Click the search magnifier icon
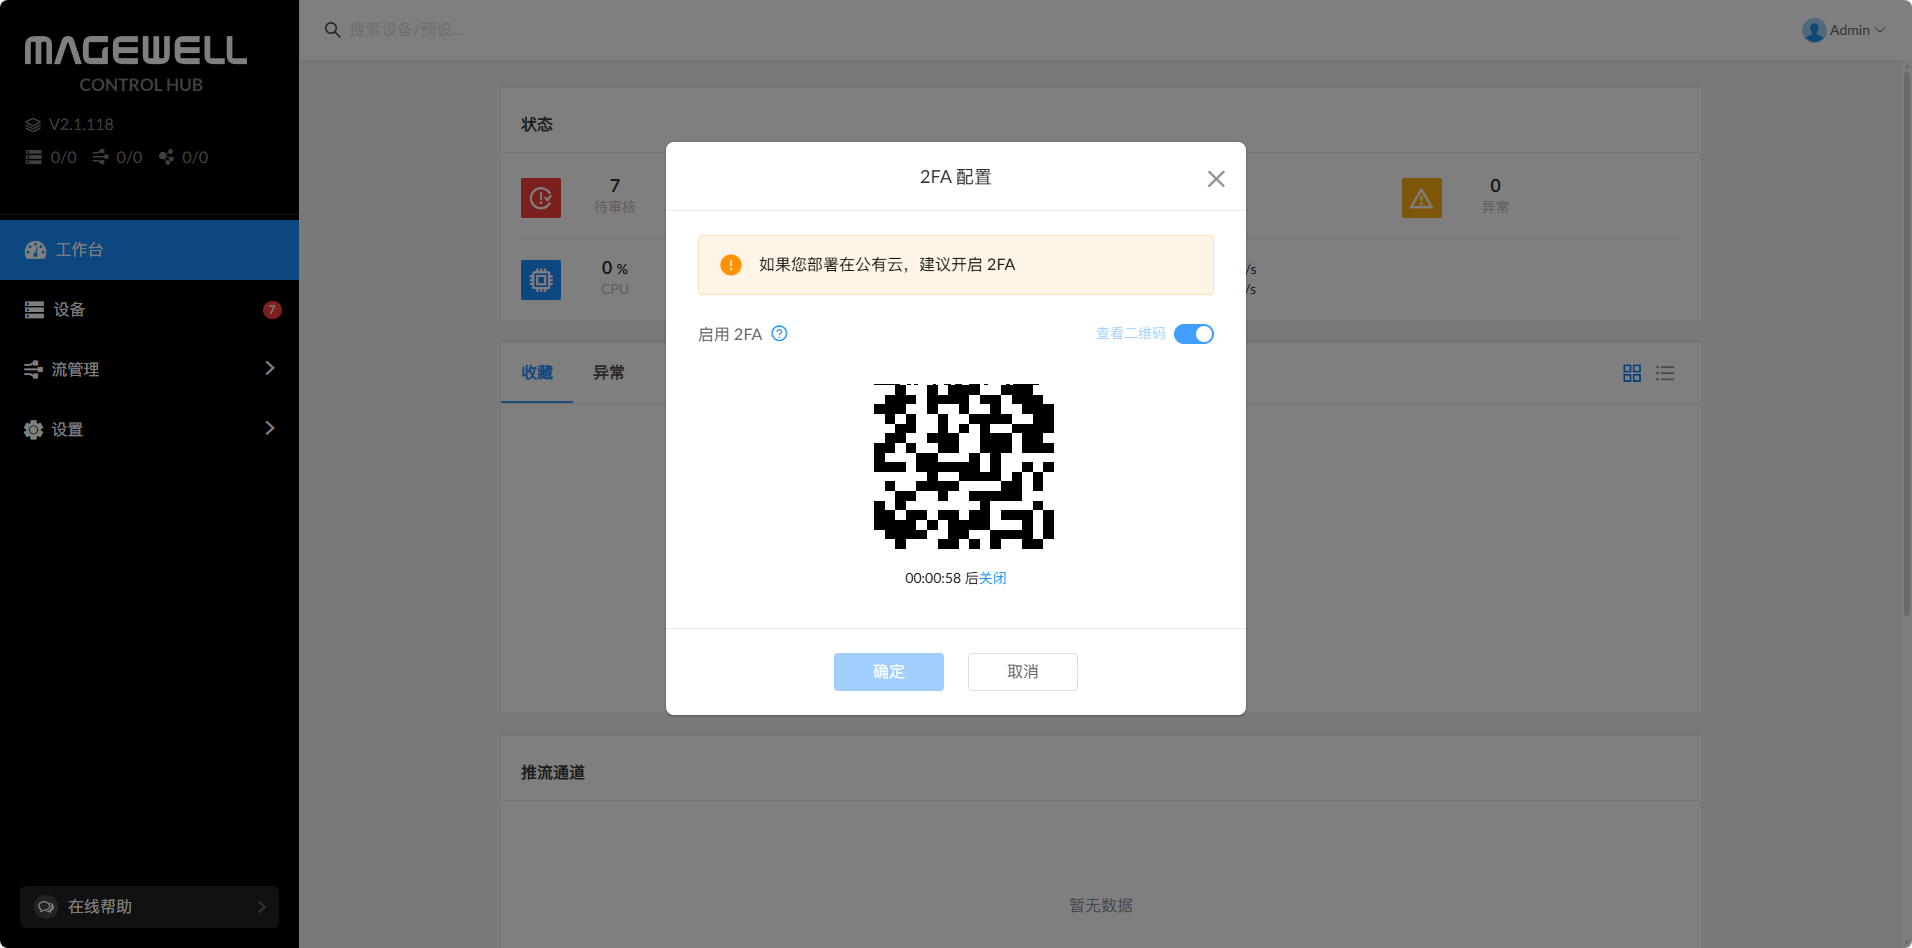 coord(333,30)
